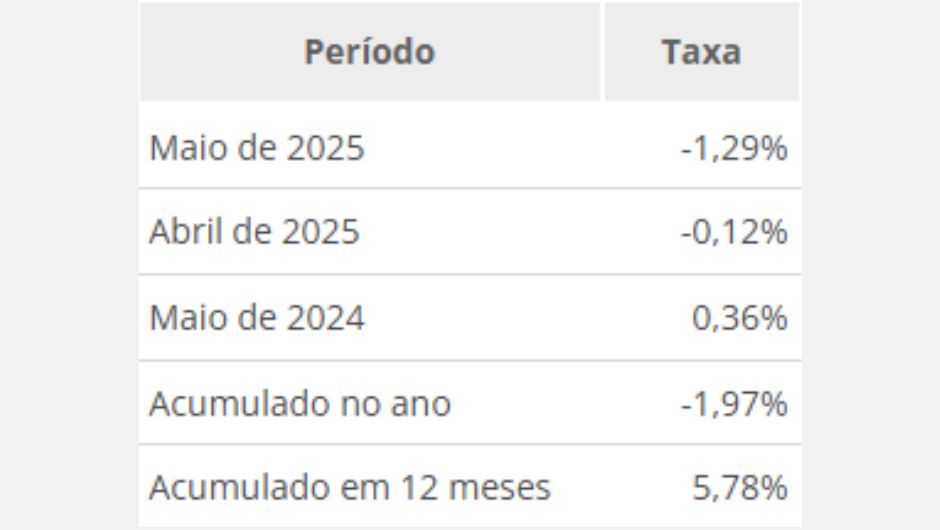The width and height of the screenshot is (940, 530).
Task: Click the Acumulado em 12 meses label
Action: pyautogui.click(x=350, y=487)
